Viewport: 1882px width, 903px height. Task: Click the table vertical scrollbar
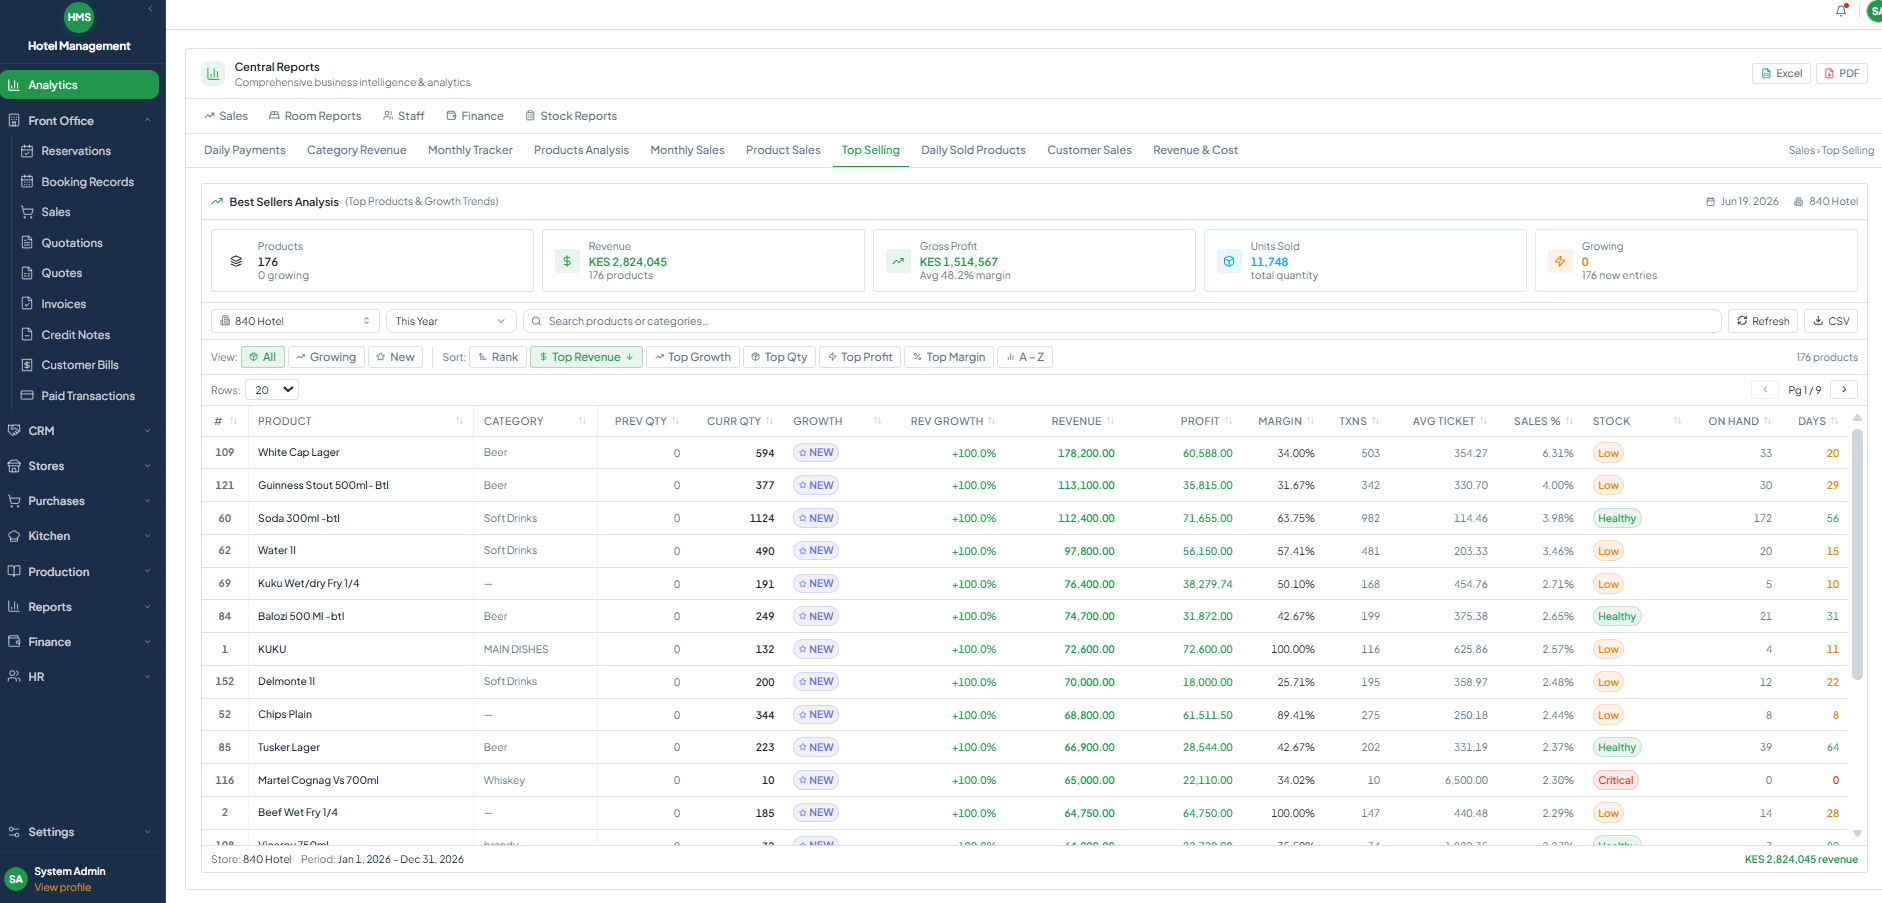tap(1857, 555)
